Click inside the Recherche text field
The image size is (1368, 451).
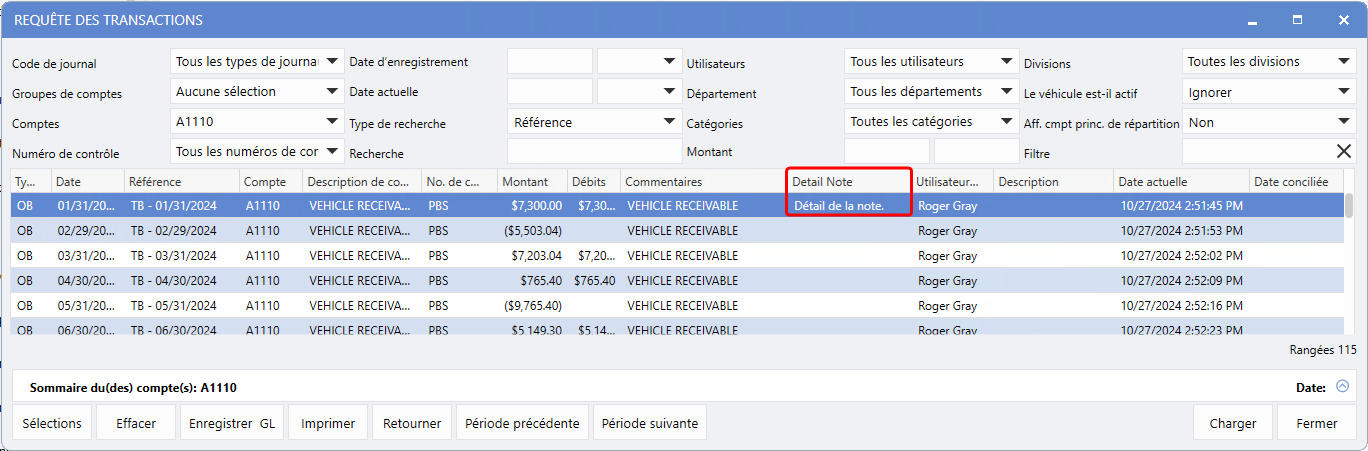[594, 152]
